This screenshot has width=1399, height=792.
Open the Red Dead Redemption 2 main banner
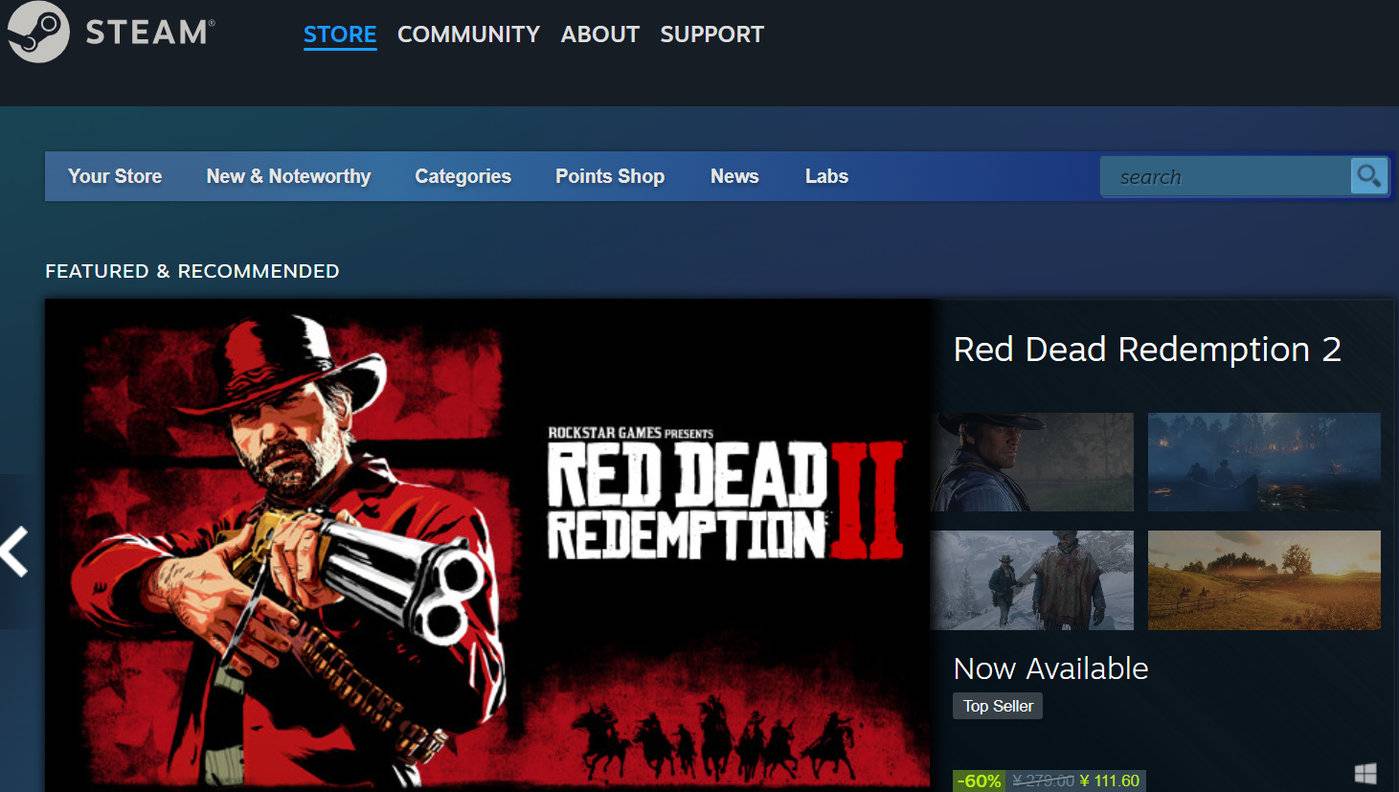pos(488,545)
